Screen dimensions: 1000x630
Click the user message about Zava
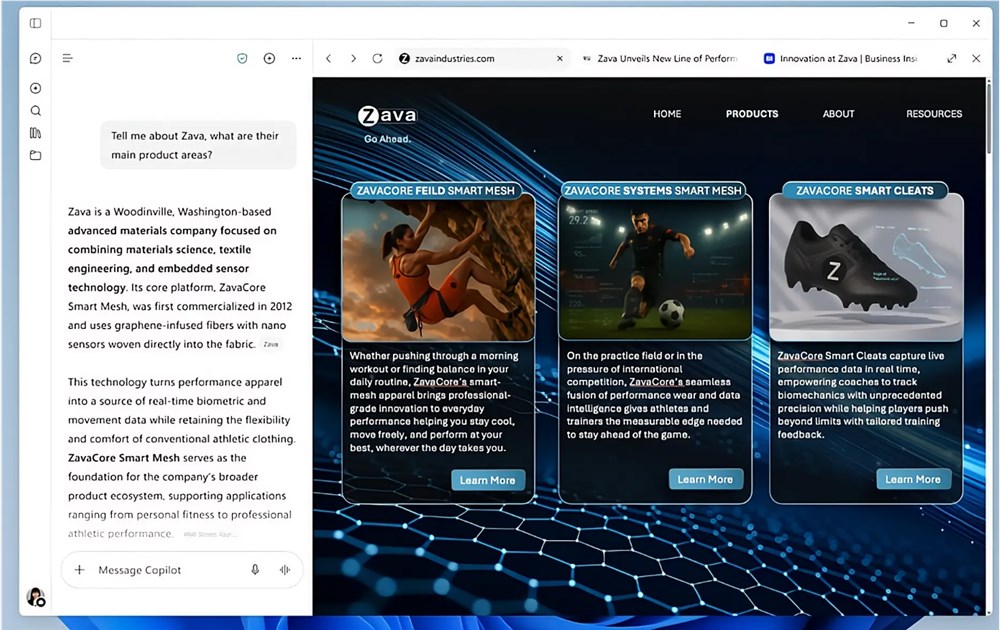pyautogui.click(x=198, y=145)
